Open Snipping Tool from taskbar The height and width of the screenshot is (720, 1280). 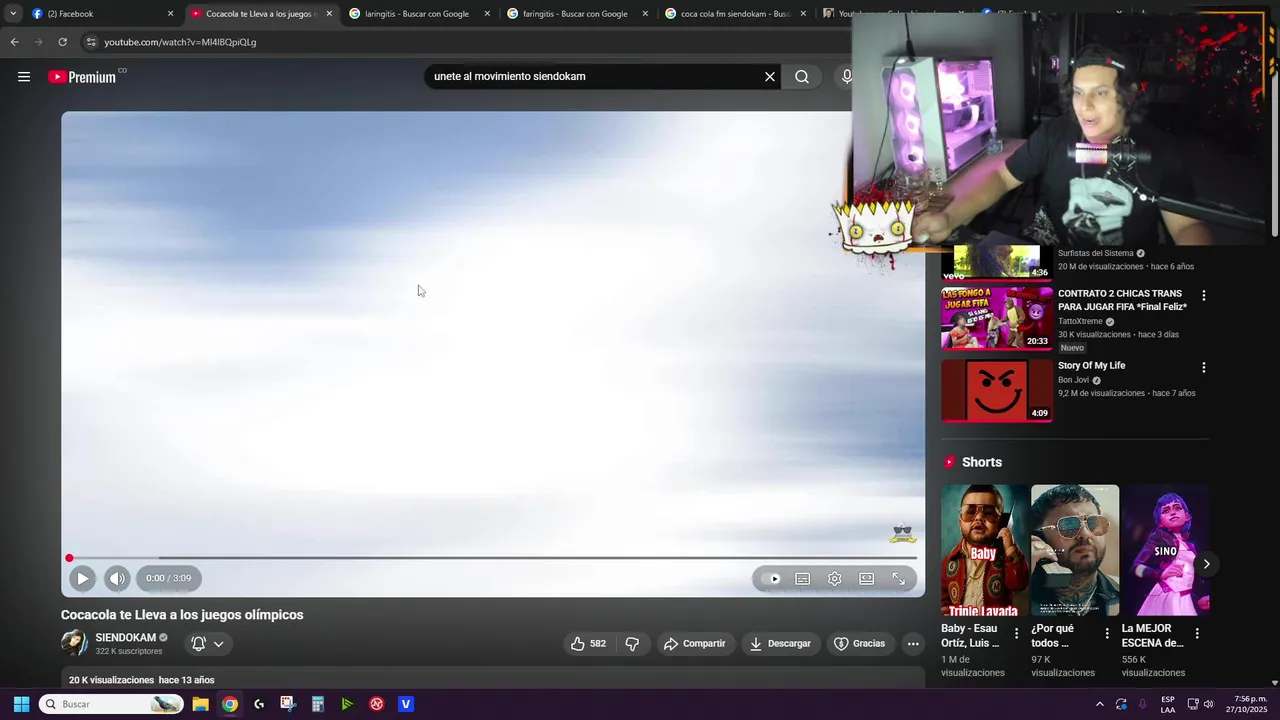tap(288, 704)
